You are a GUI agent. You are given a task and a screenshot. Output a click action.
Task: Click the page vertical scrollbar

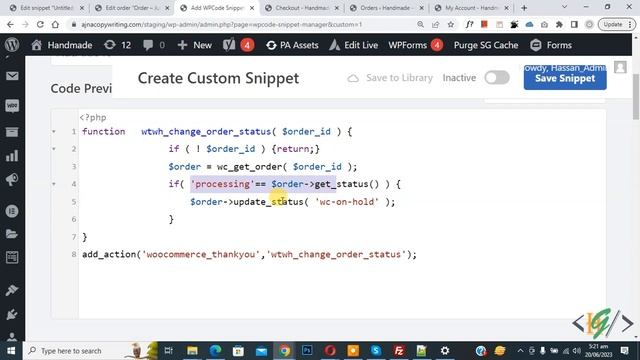pyautogui.click(x=636, y=96)
